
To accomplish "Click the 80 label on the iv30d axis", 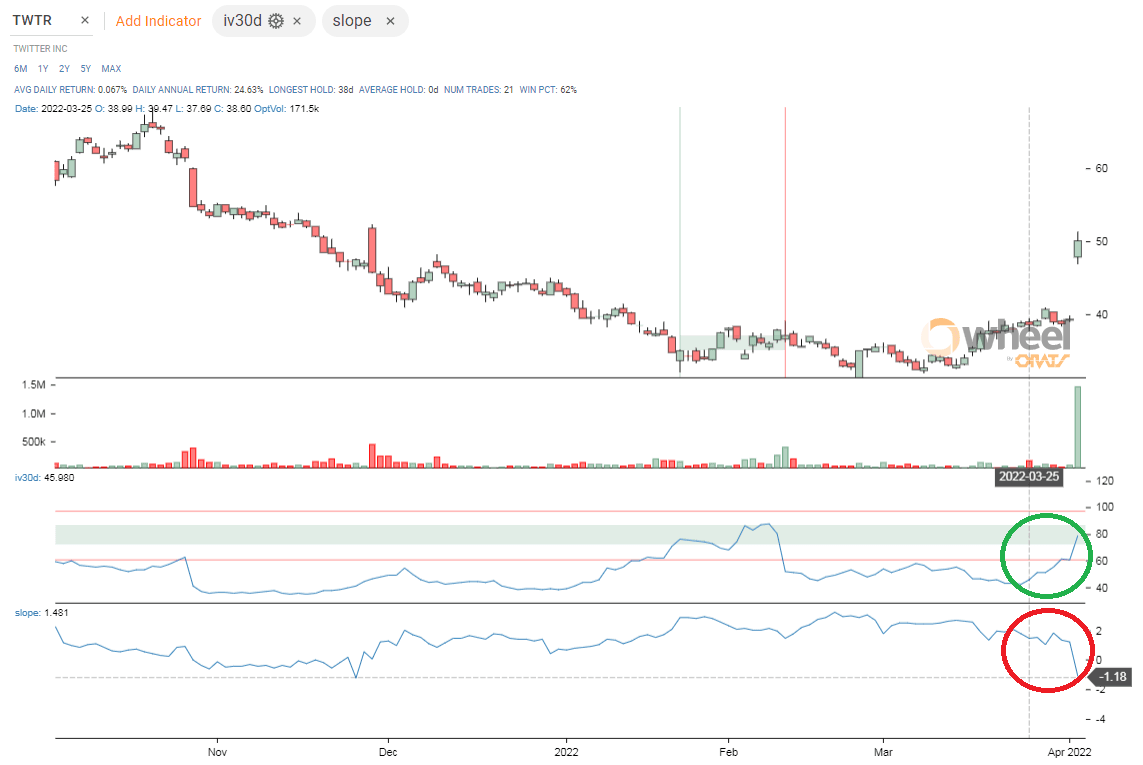I will (x=1101, y=535).
